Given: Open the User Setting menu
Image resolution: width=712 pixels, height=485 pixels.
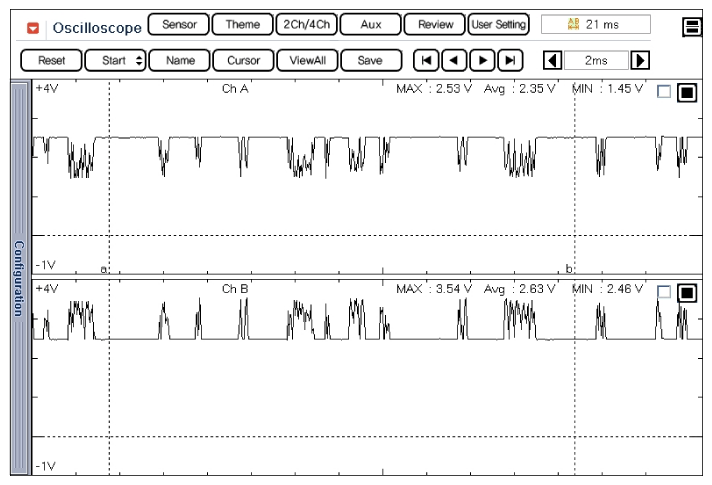Looking at the screenshot, I should tap(498, 24).
